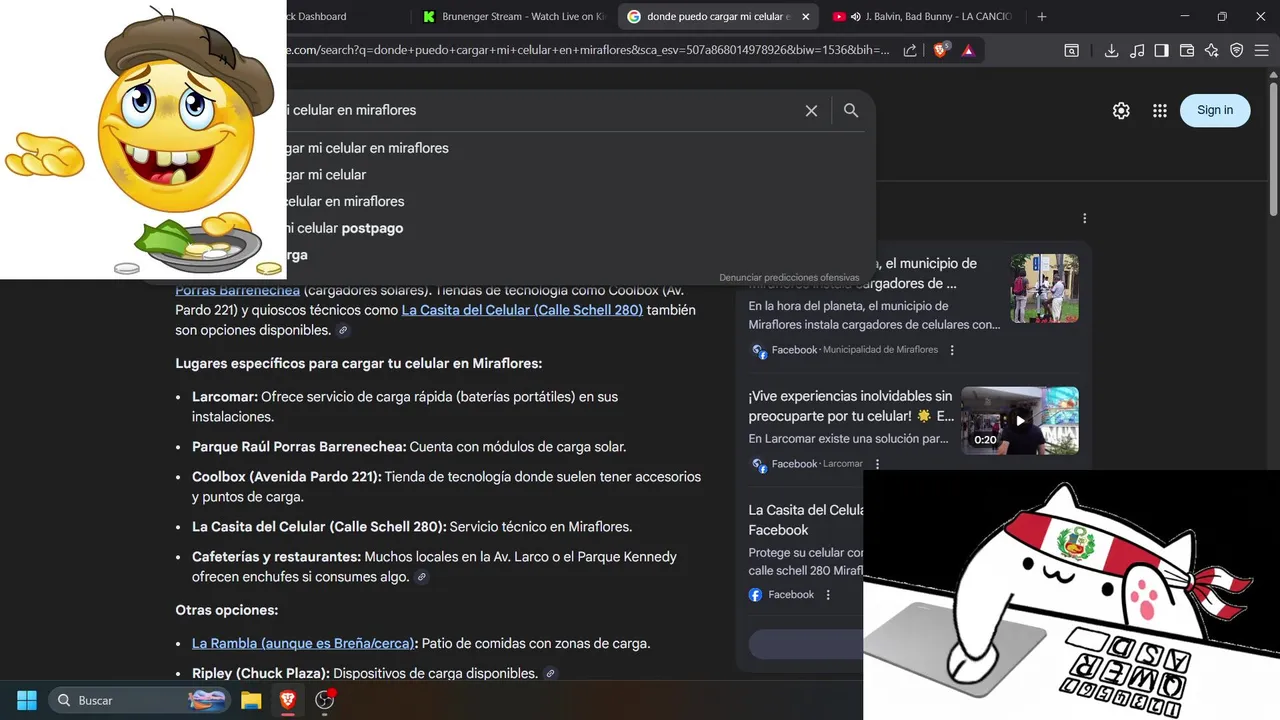The width and height of the screenshot is (1280, 720).
Task: Open the Google apps grid
Action: tap(1160, 111)
